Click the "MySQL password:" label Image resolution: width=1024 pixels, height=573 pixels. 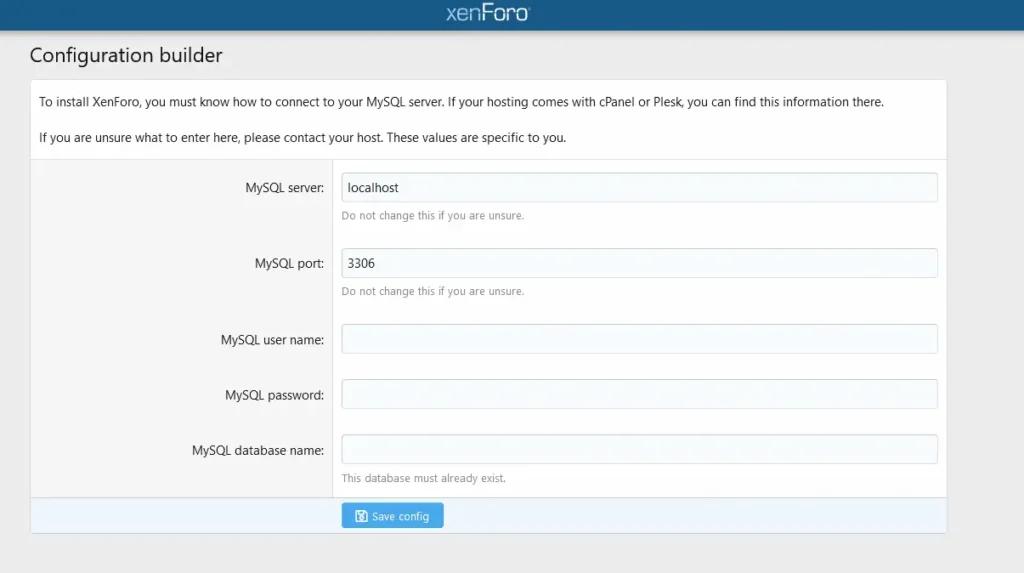[x=274, y=395]
